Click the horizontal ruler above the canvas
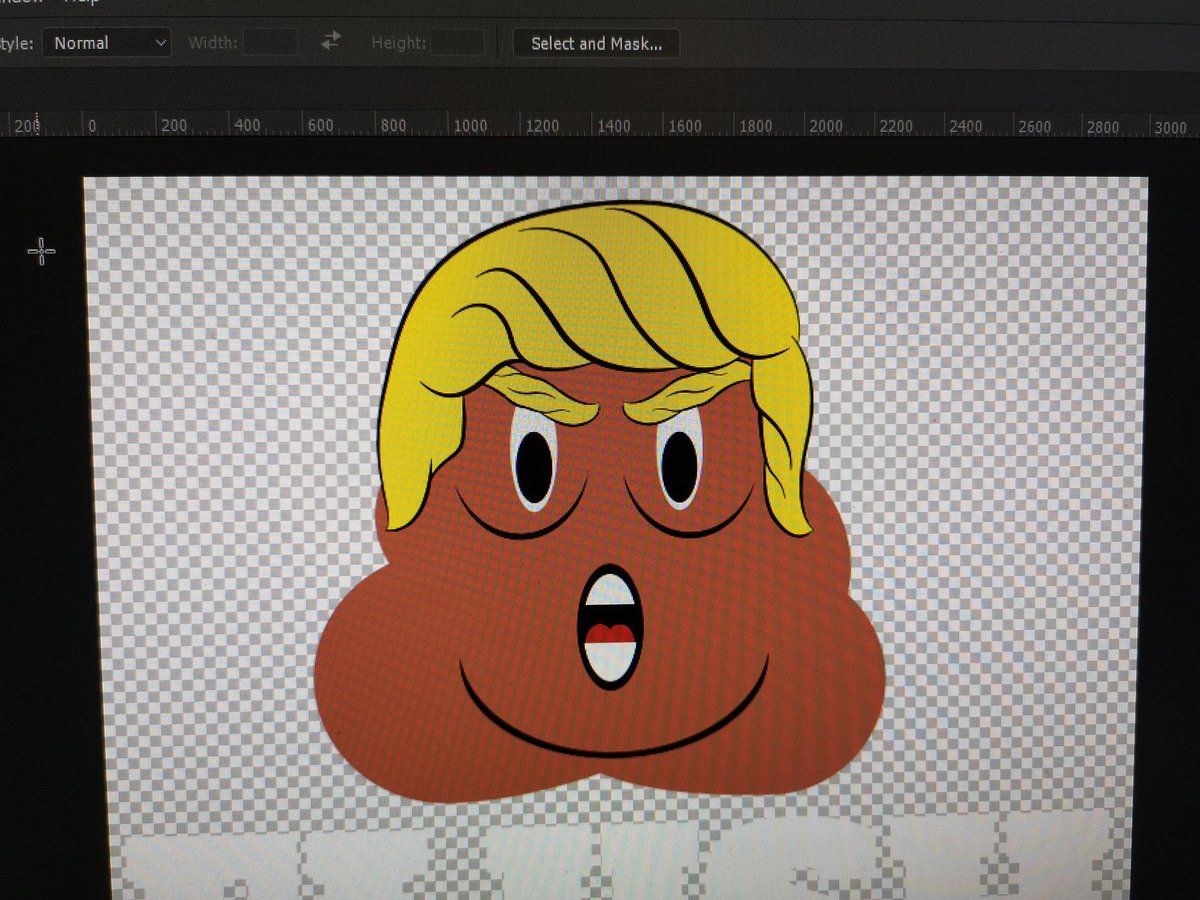The height and width of the screenshot is (900, 1200). coord(600,125)
